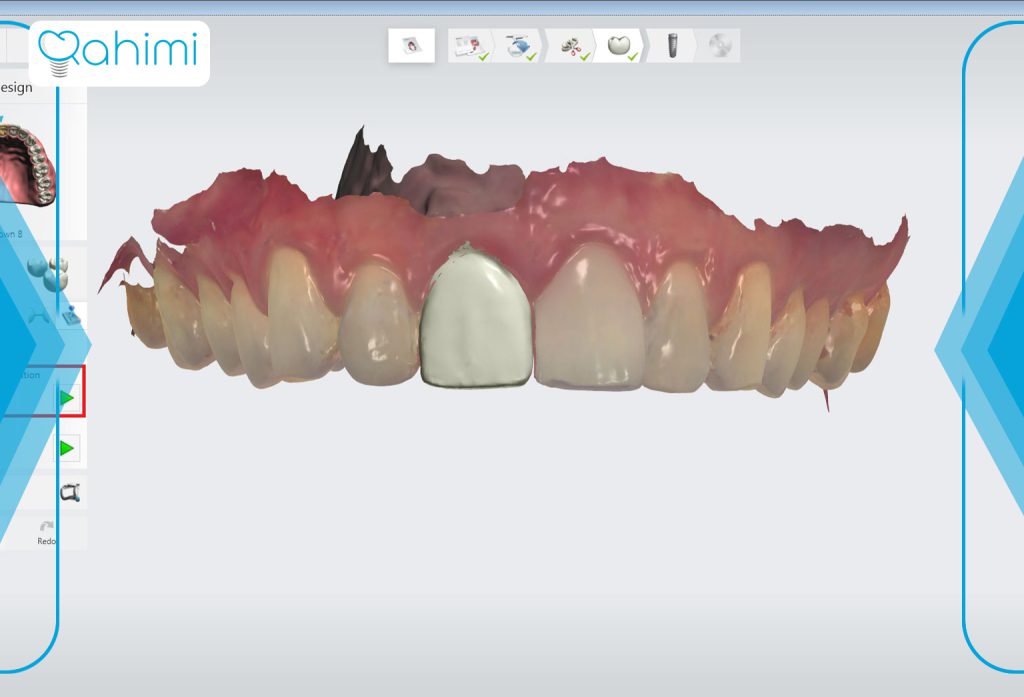Click the lower green play arrow button

tap(67, 448)
